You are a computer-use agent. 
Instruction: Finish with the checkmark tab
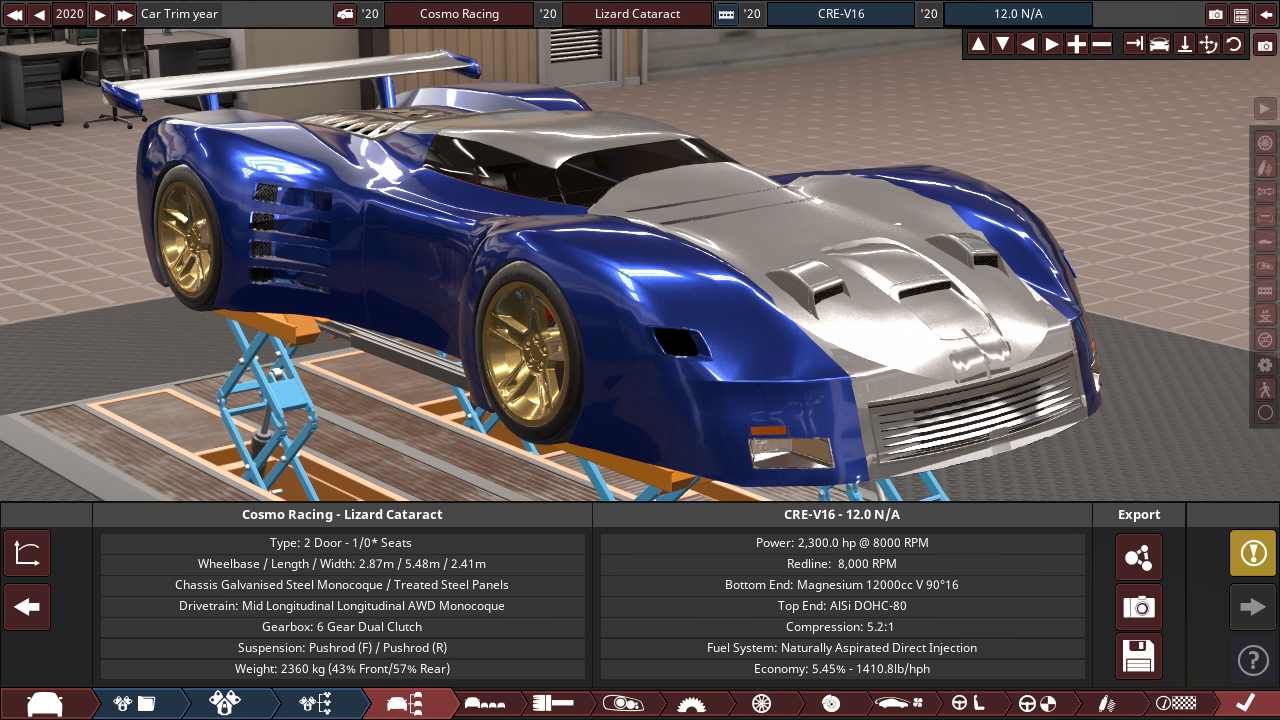[x=1245, y=704]
